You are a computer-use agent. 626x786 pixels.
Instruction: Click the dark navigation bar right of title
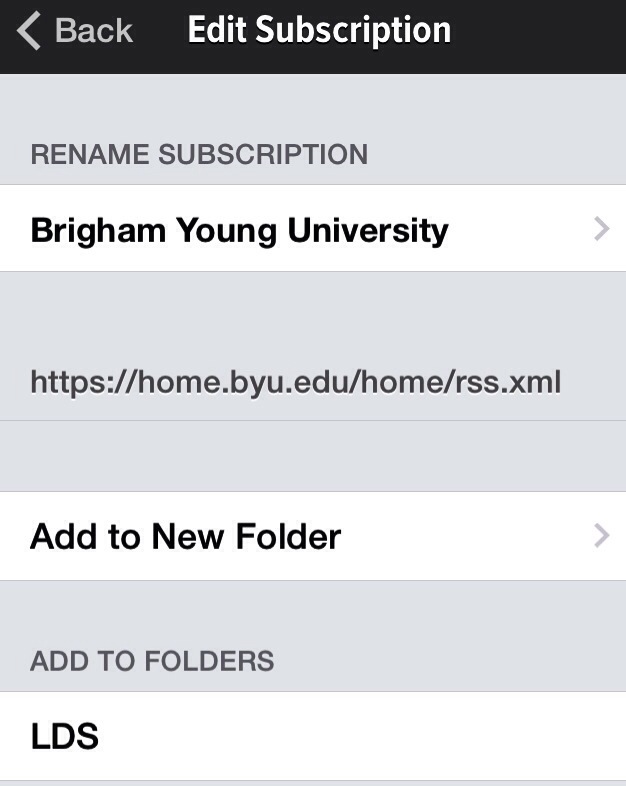point(539,35)
